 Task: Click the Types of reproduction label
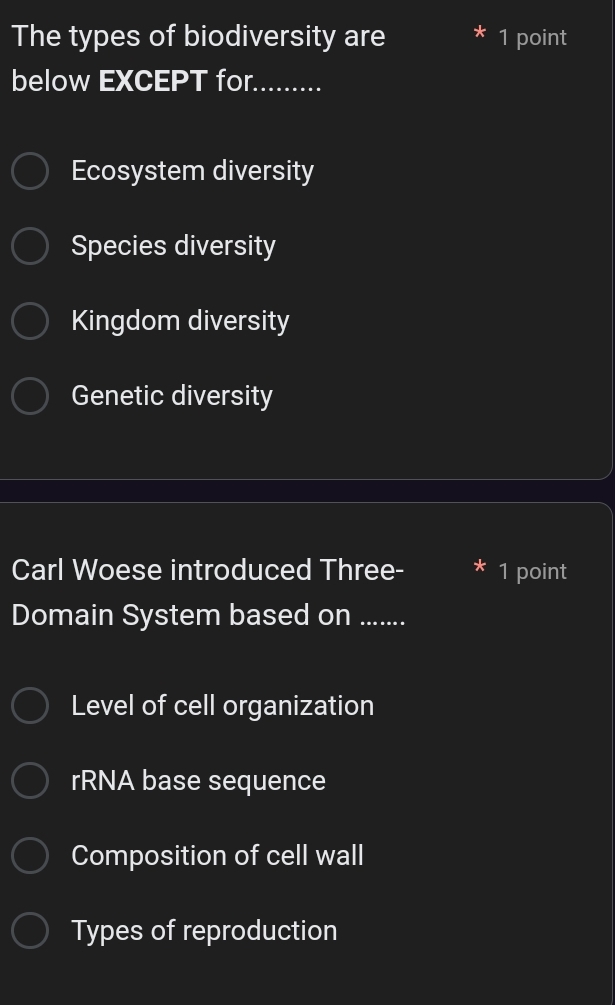click(x=204, y=930)
